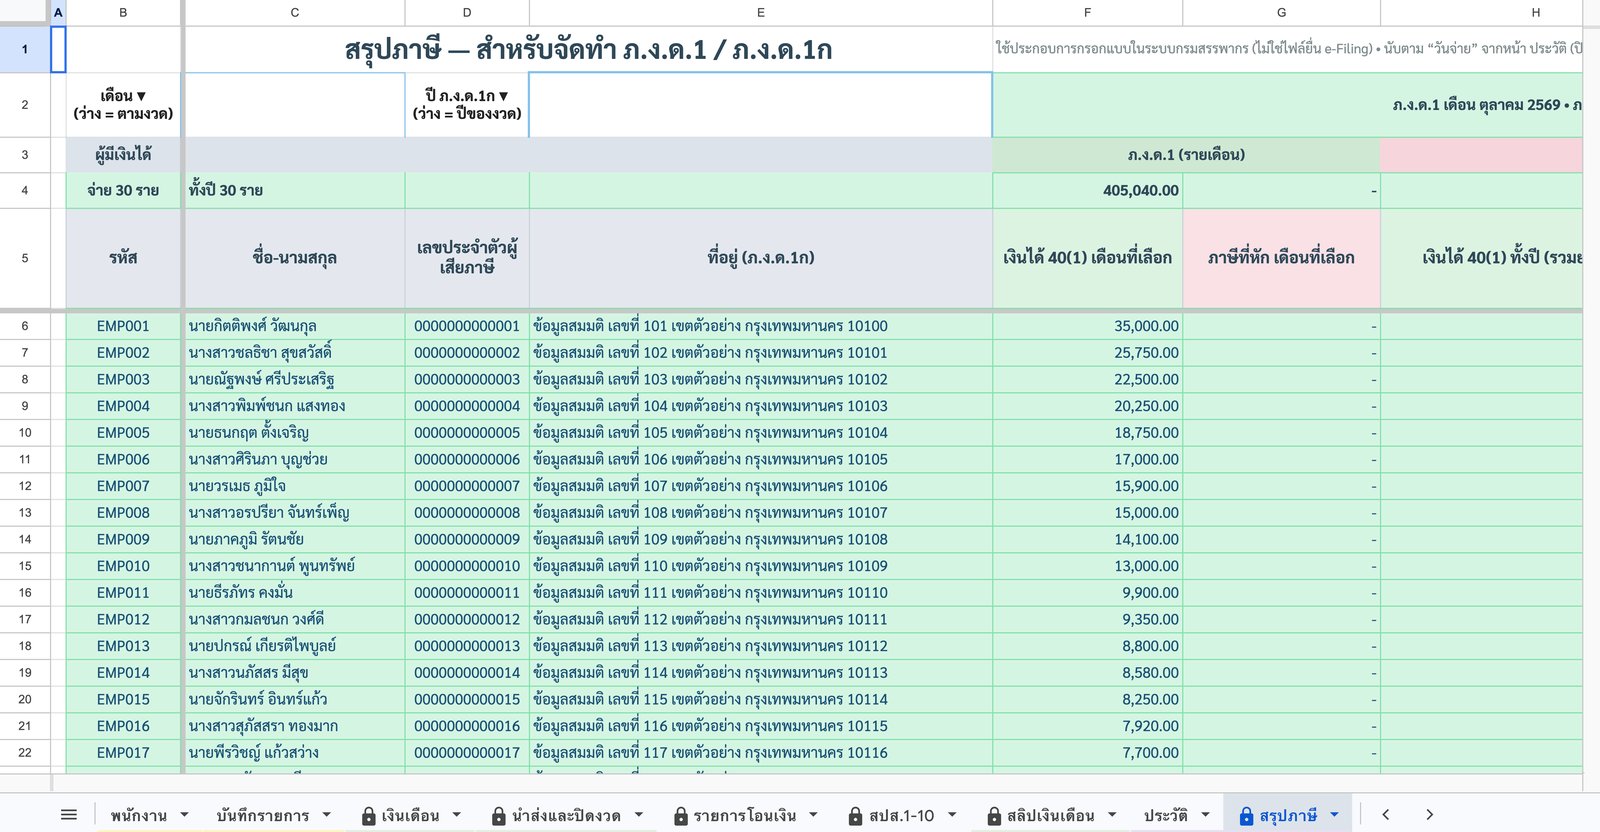Click income cell 7,700.00 for EMP017
Viewport: 1600px width, 832px height.
(1087, 753)
